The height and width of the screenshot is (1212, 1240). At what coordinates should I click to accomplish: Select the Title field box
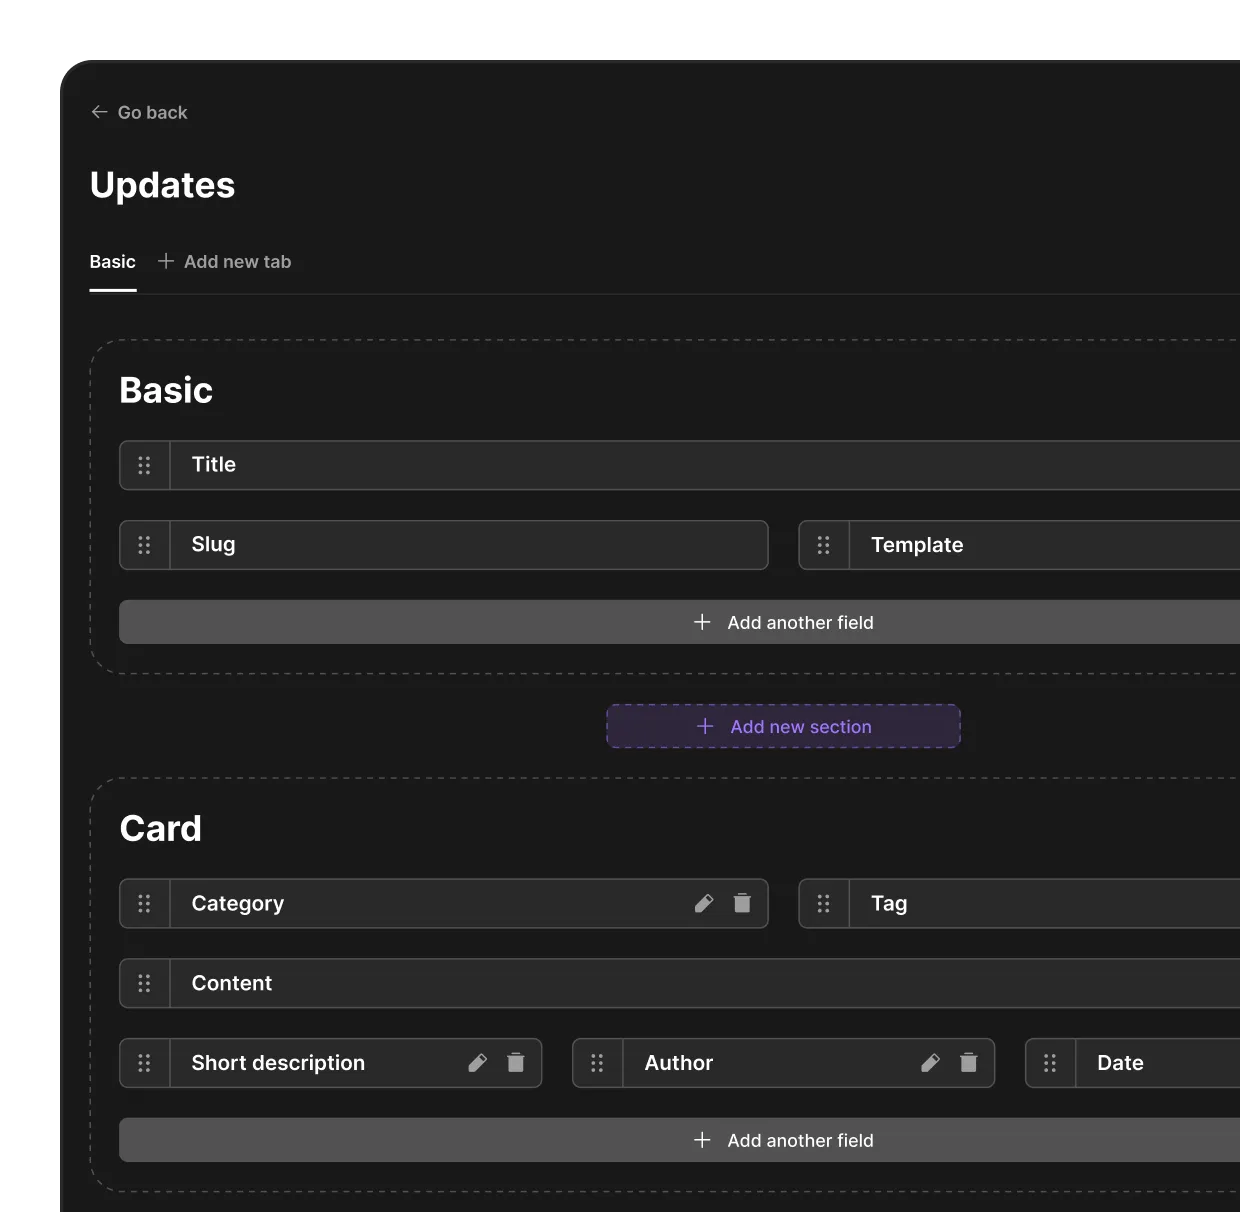(x=680, y=465)
